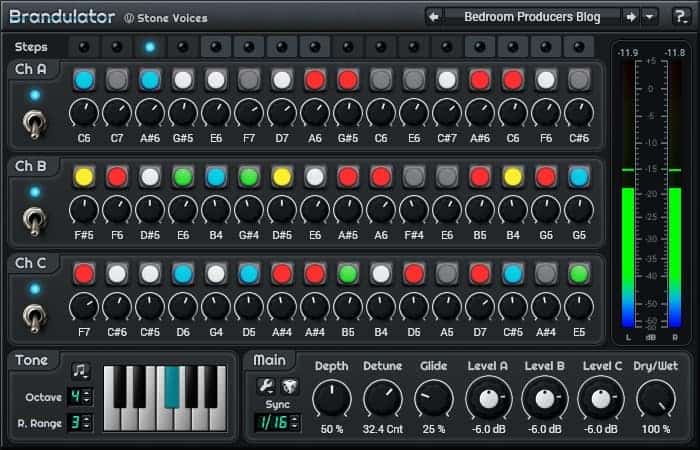Click the Octave value stepper arrows
The height and width of the screenshot is (450, 700).
(87, 396)
